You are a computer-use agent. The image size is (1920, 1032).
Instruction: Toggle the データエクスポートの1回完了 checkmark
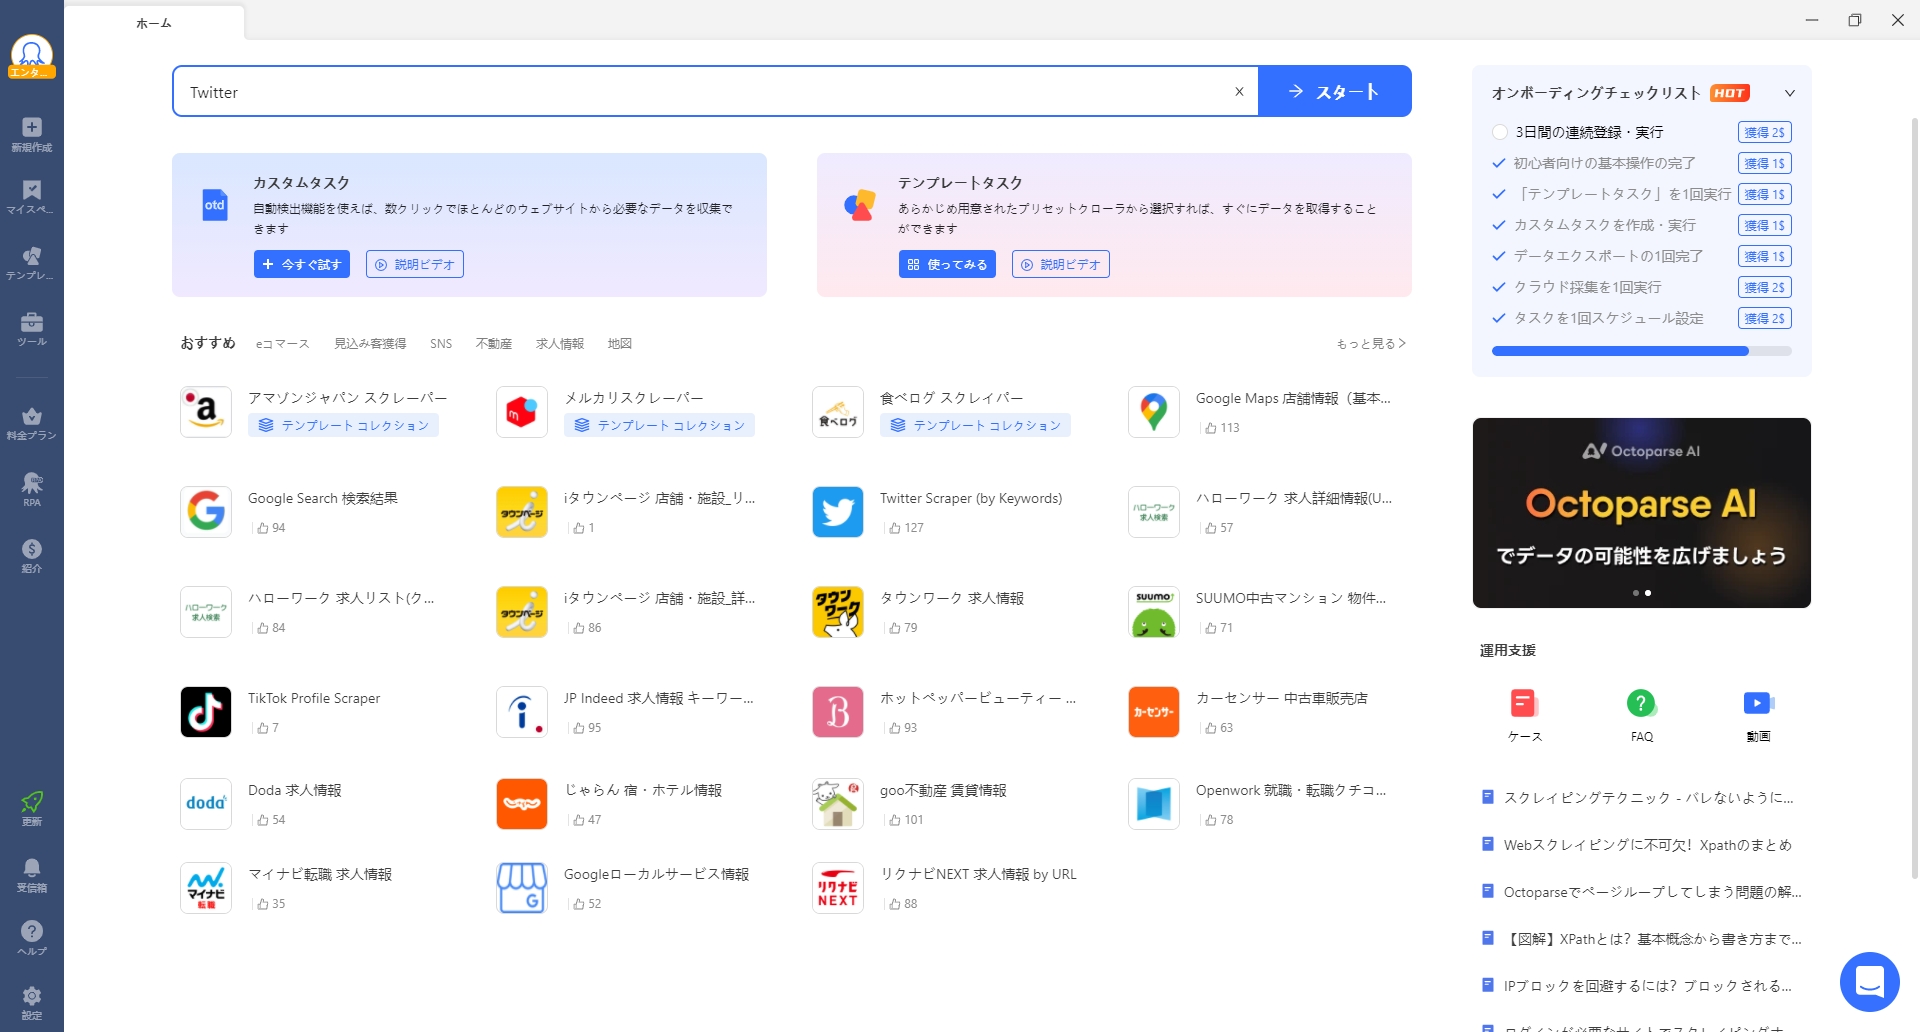point(1499,256)
